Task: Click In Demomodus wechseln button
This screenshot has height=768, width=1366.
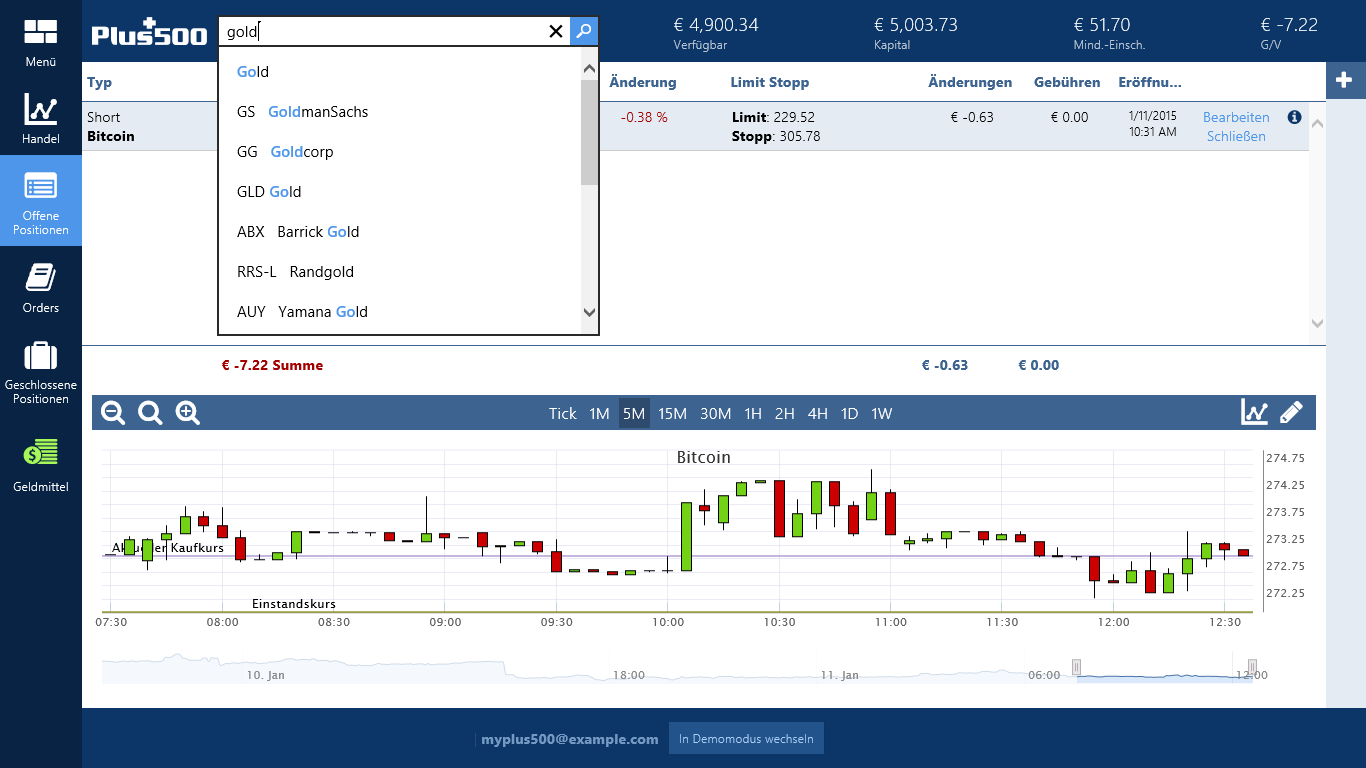Action: click(x=746, y=739)
